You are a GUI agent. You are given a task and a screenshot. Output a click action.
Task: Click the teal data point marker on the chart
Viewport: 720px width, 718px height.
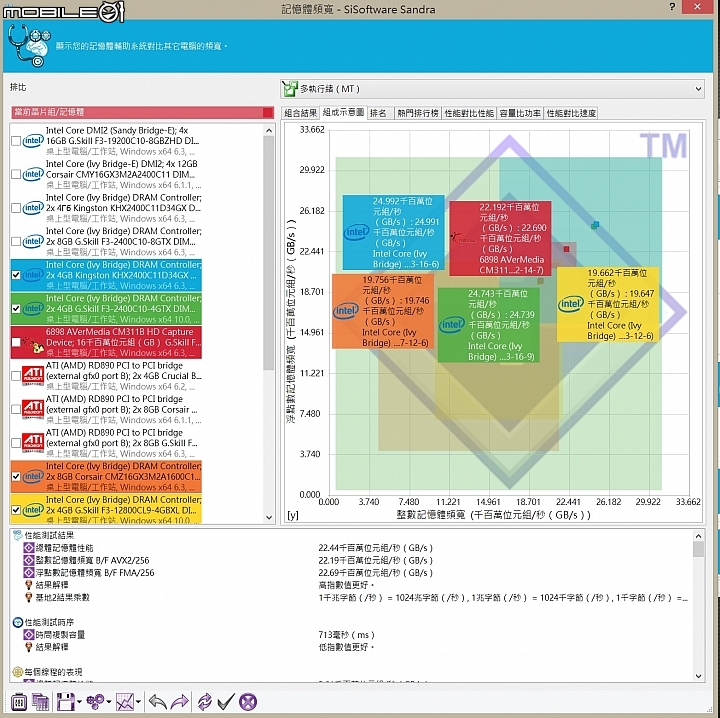pyautogui.click(x=595, y=225)
